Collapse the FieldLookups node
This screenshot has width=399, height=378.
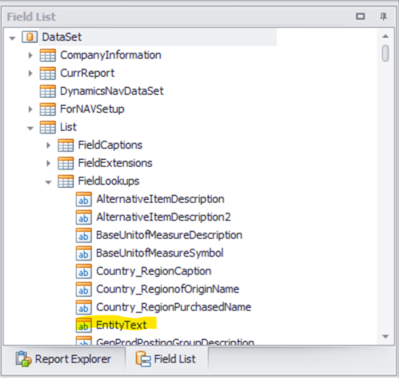click(x=48, y=182)
